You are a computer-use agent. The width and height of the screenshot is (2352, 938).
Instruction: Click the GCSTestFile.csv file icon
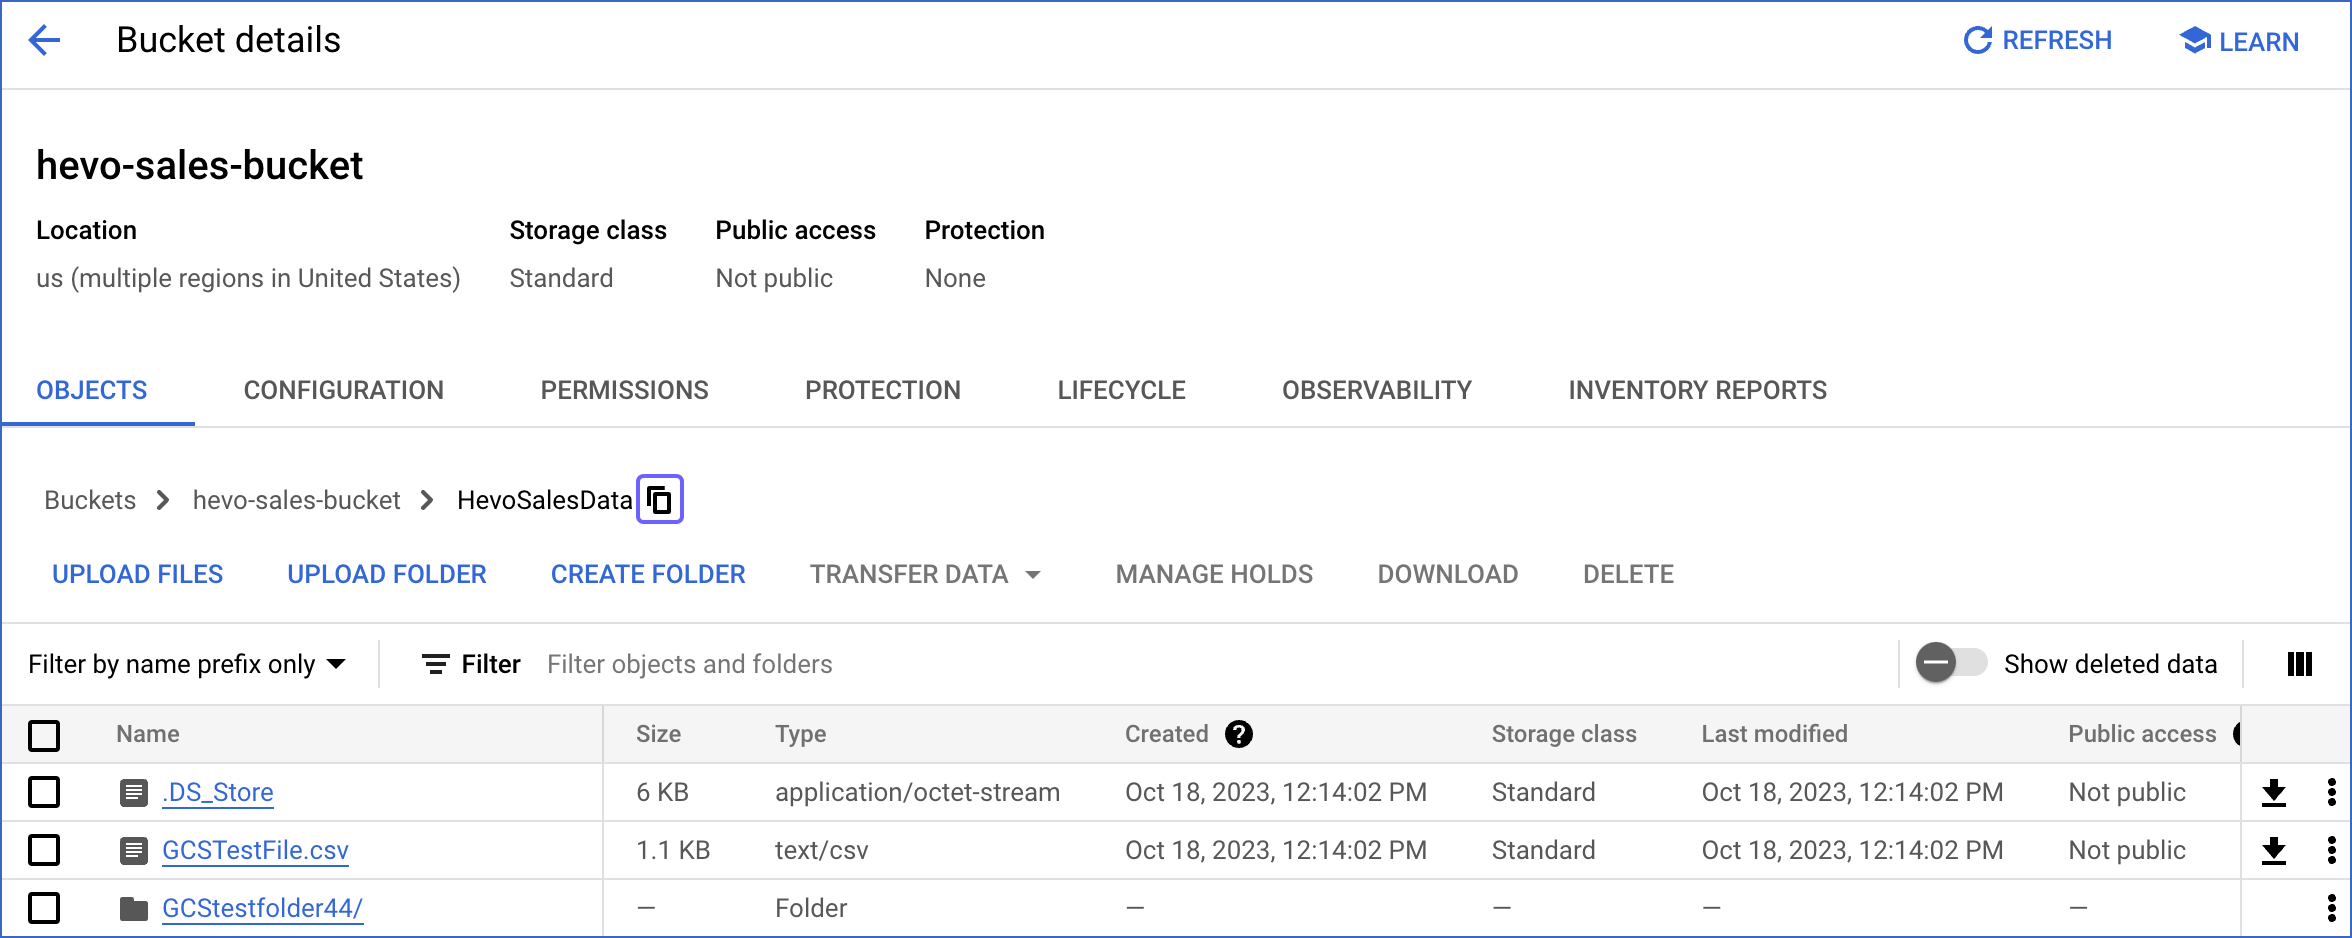[133, 851]
